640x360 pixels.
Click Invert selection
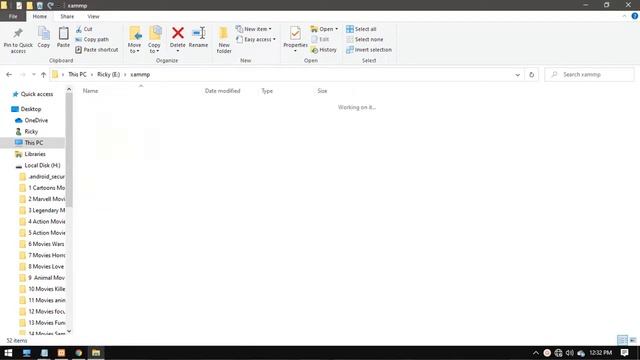coord(369,49)
